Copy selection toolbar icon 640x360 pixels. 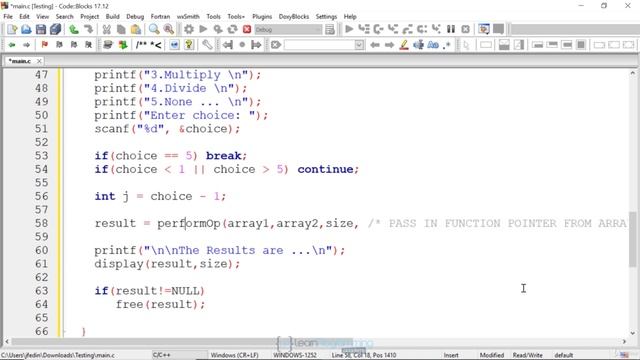121,29
